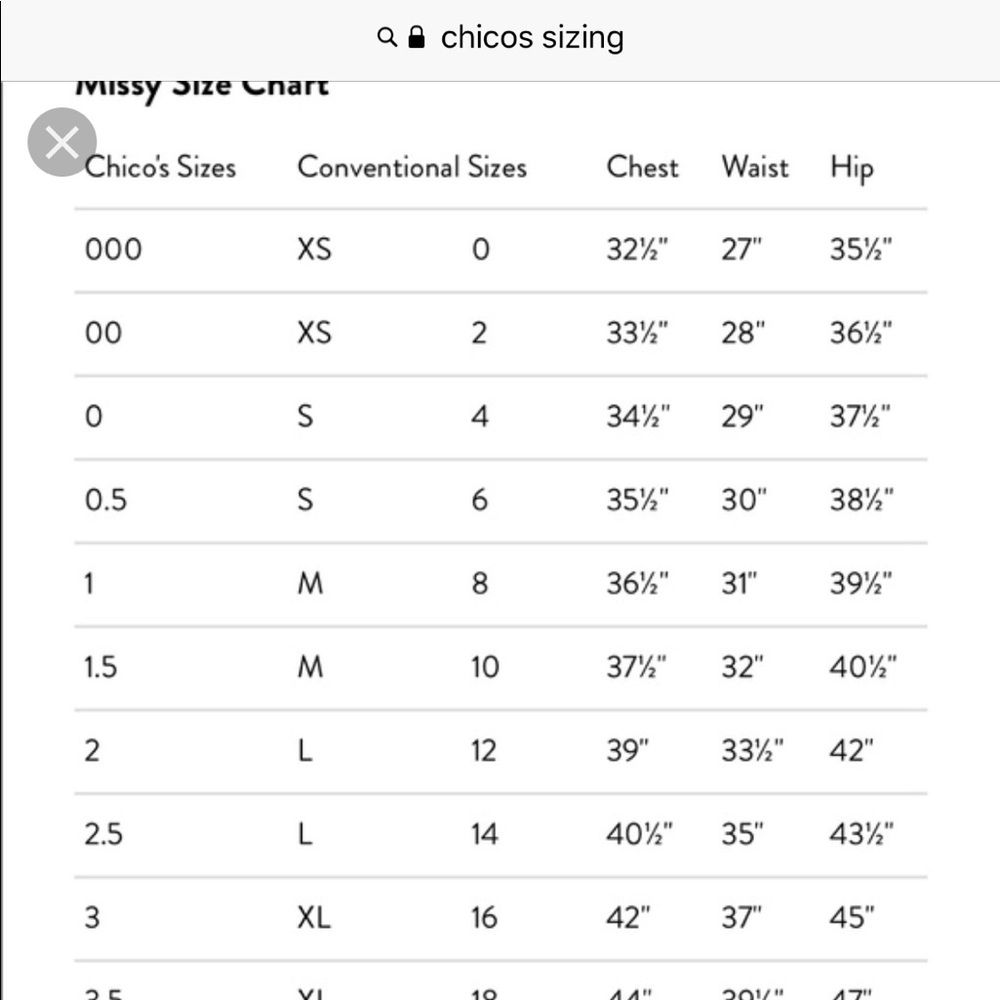Click the Chest column header
Screen dimensions: 1000x1000
pyautogui.click(x=642, y=167)
